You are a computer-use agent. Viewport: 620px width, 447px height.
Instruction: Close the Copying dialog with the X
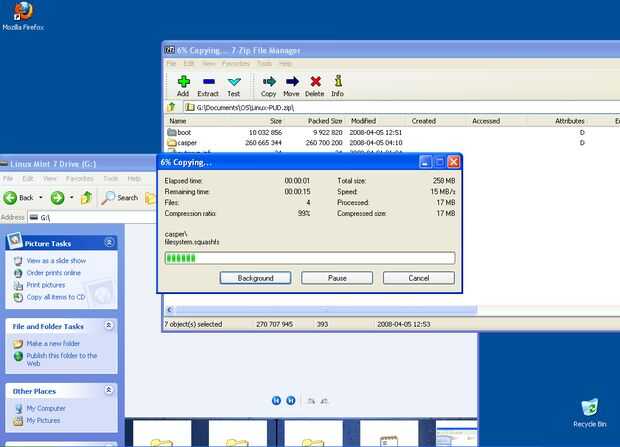click(454, 162)
